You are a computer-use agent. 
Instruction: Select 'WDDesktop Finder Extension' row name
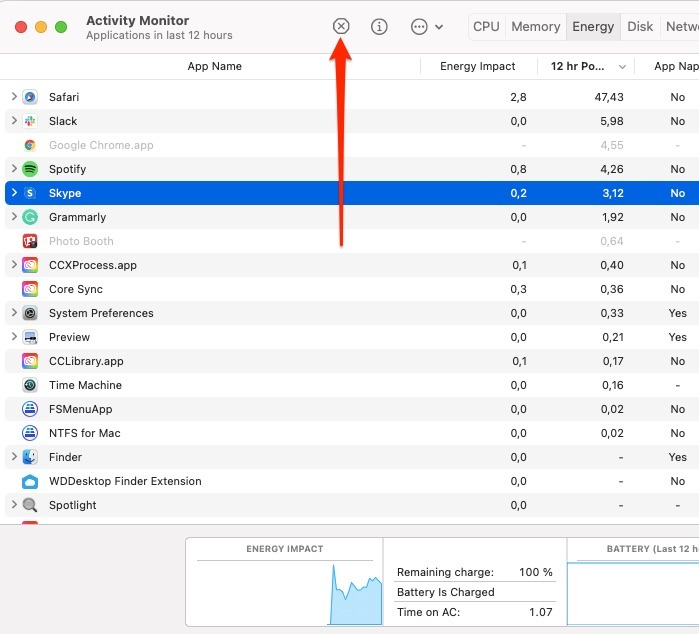(x=125, y=482)
